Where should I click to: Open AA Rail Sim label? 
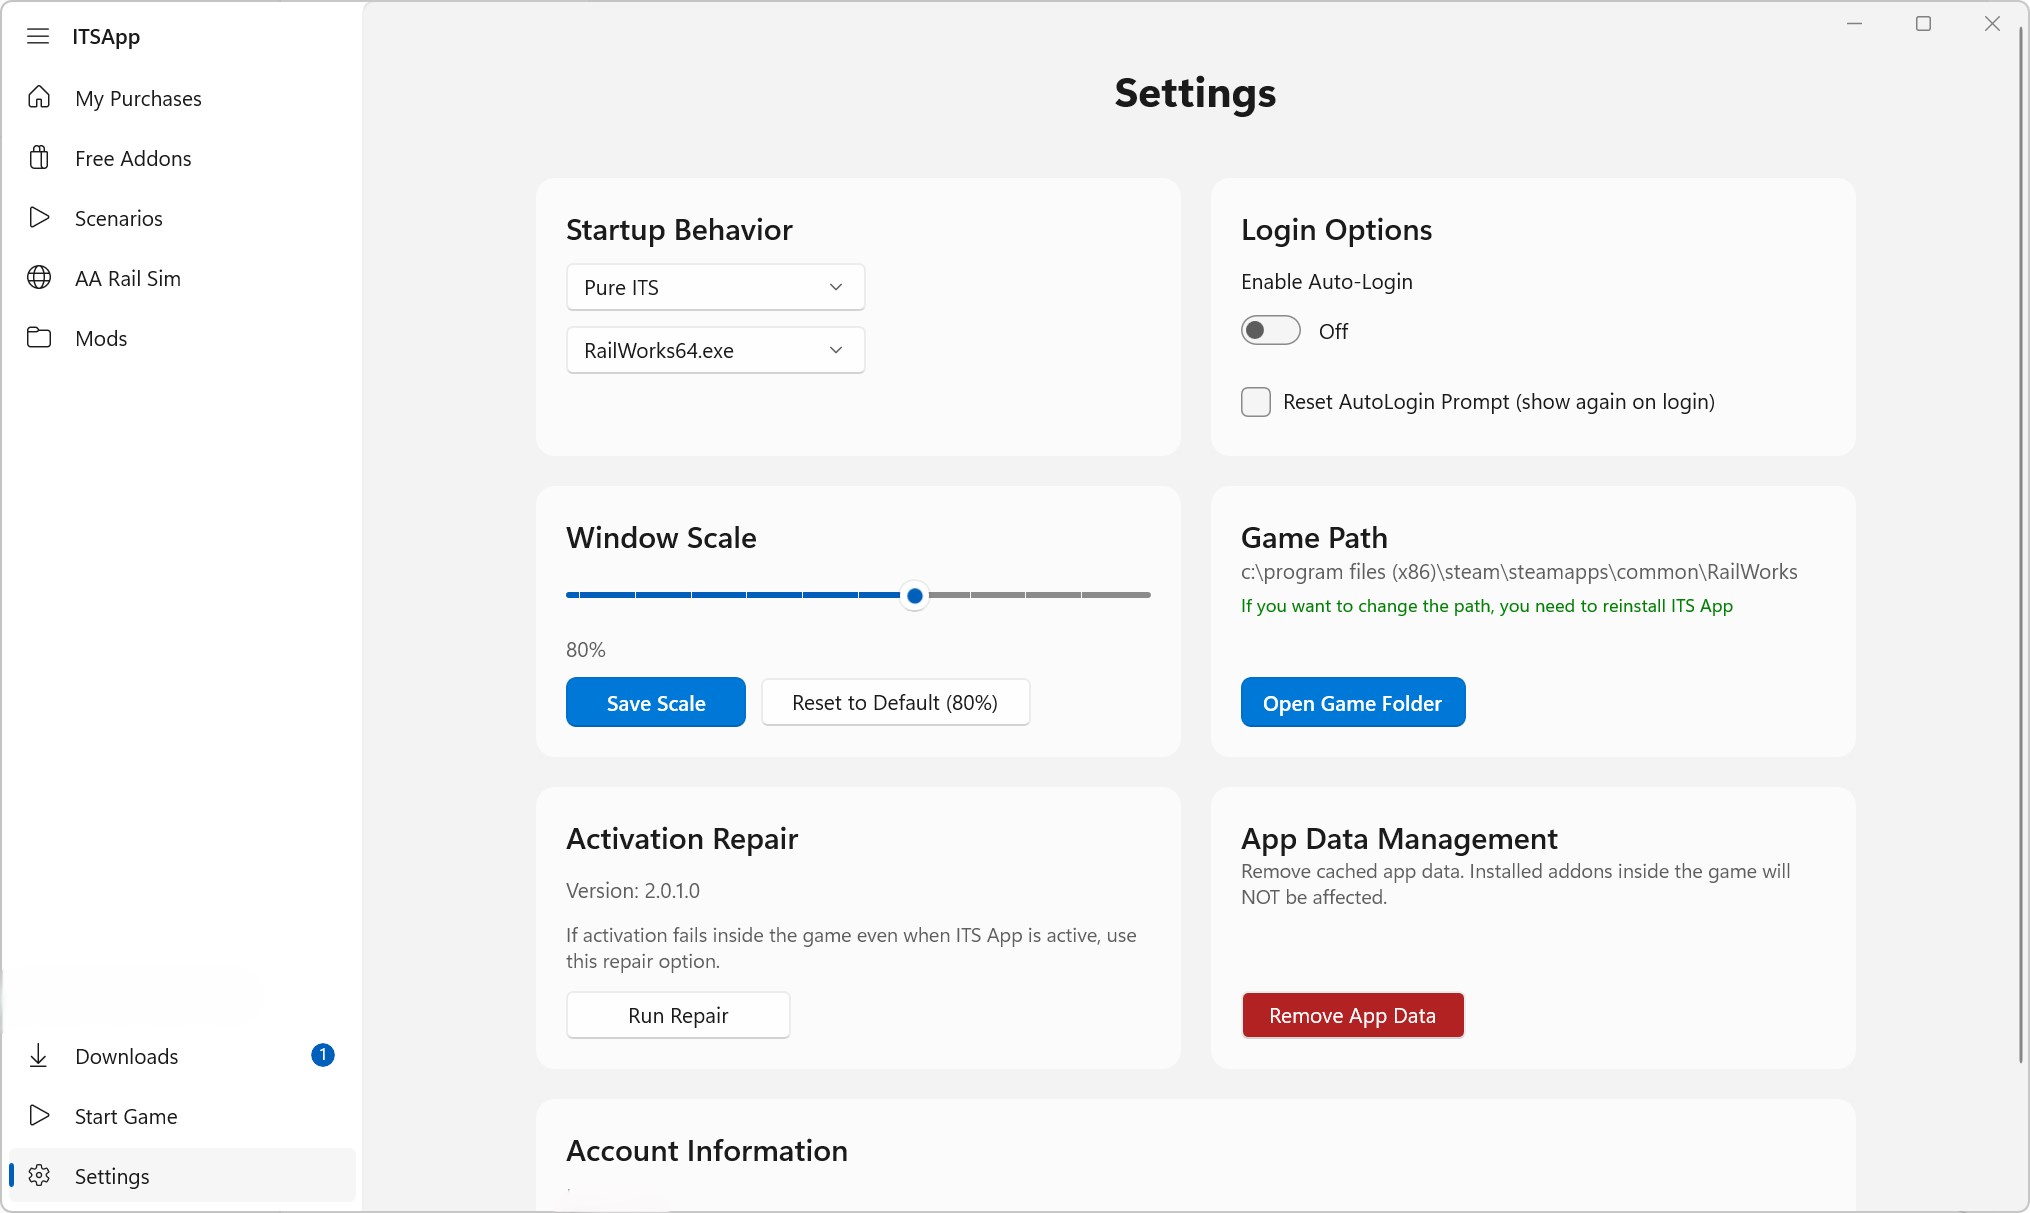click(x=128, y=278)
